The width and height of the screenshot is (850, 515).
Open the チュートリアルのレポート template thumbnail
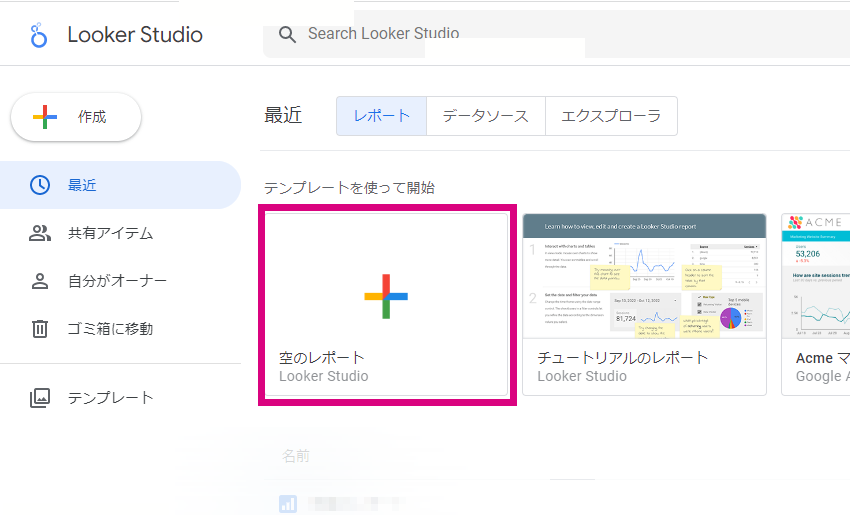point(645,276)
